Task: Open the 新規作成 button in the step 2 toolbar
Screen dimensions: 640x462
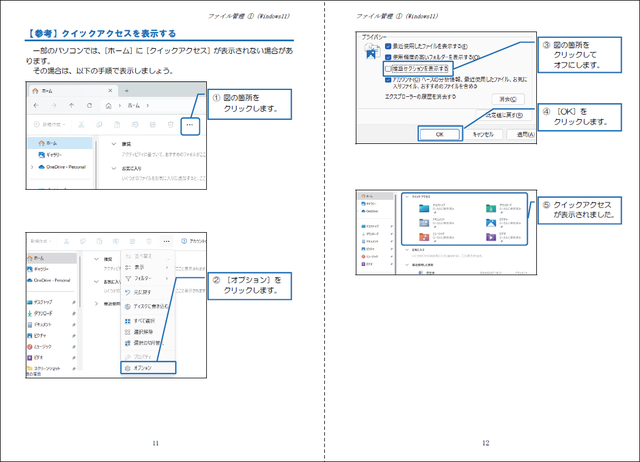Action: (40, 241)
